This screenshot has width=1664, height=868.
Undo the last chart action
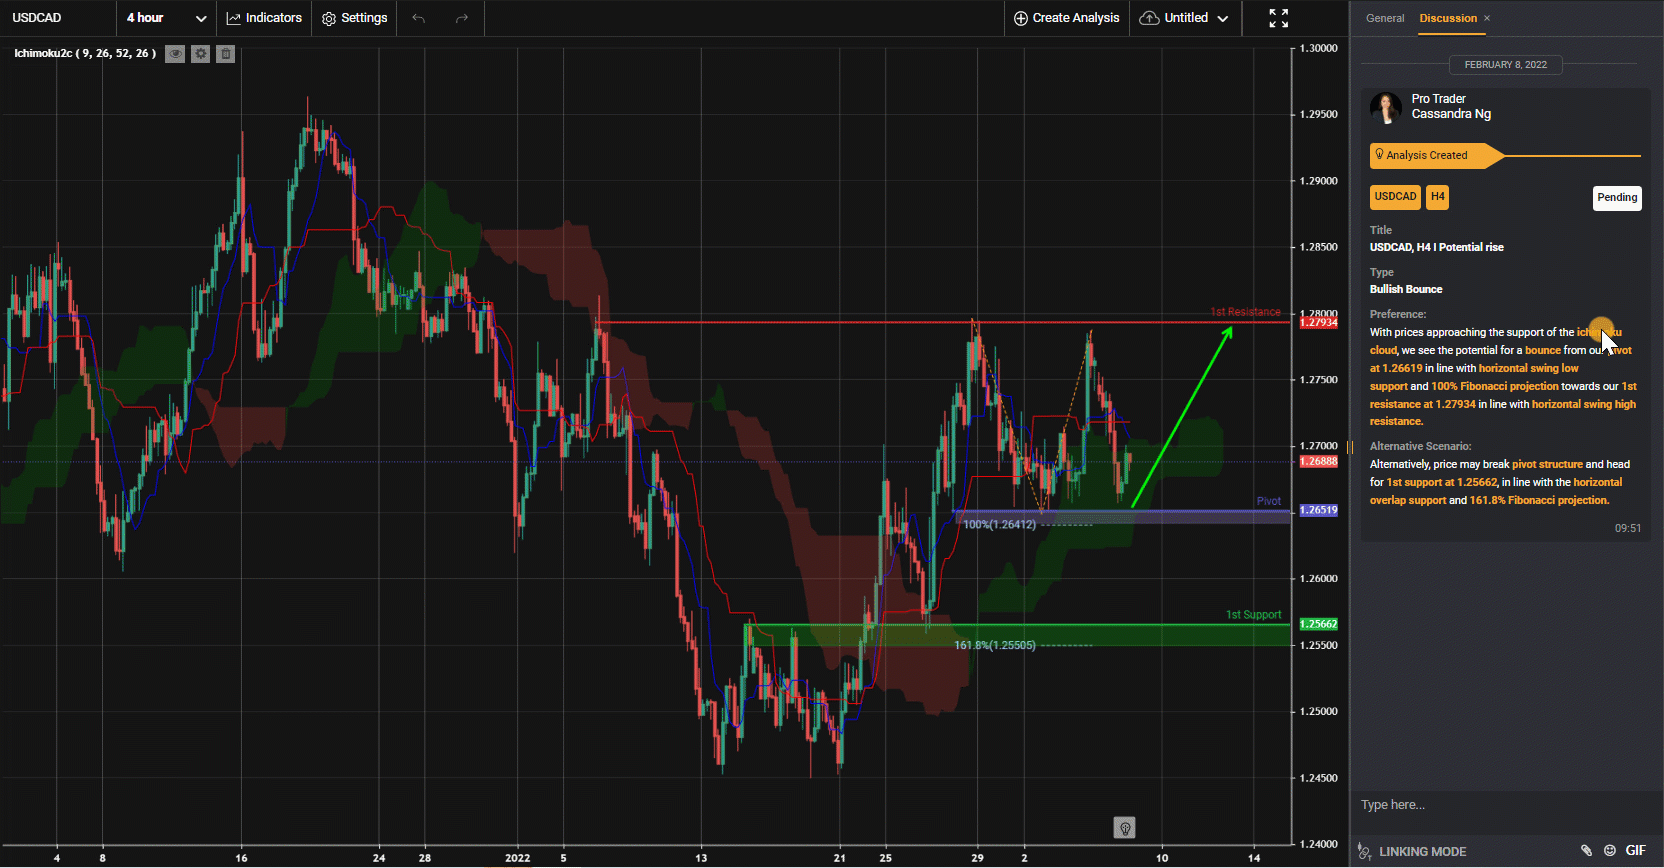[419, 18]
